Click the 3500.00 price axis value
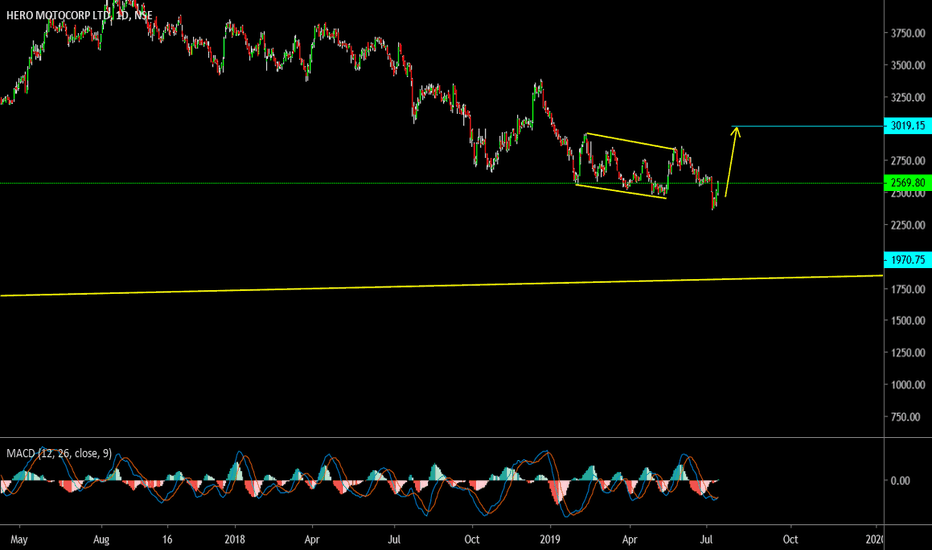This screenshot has height=550, width=932. click(908, 65)
